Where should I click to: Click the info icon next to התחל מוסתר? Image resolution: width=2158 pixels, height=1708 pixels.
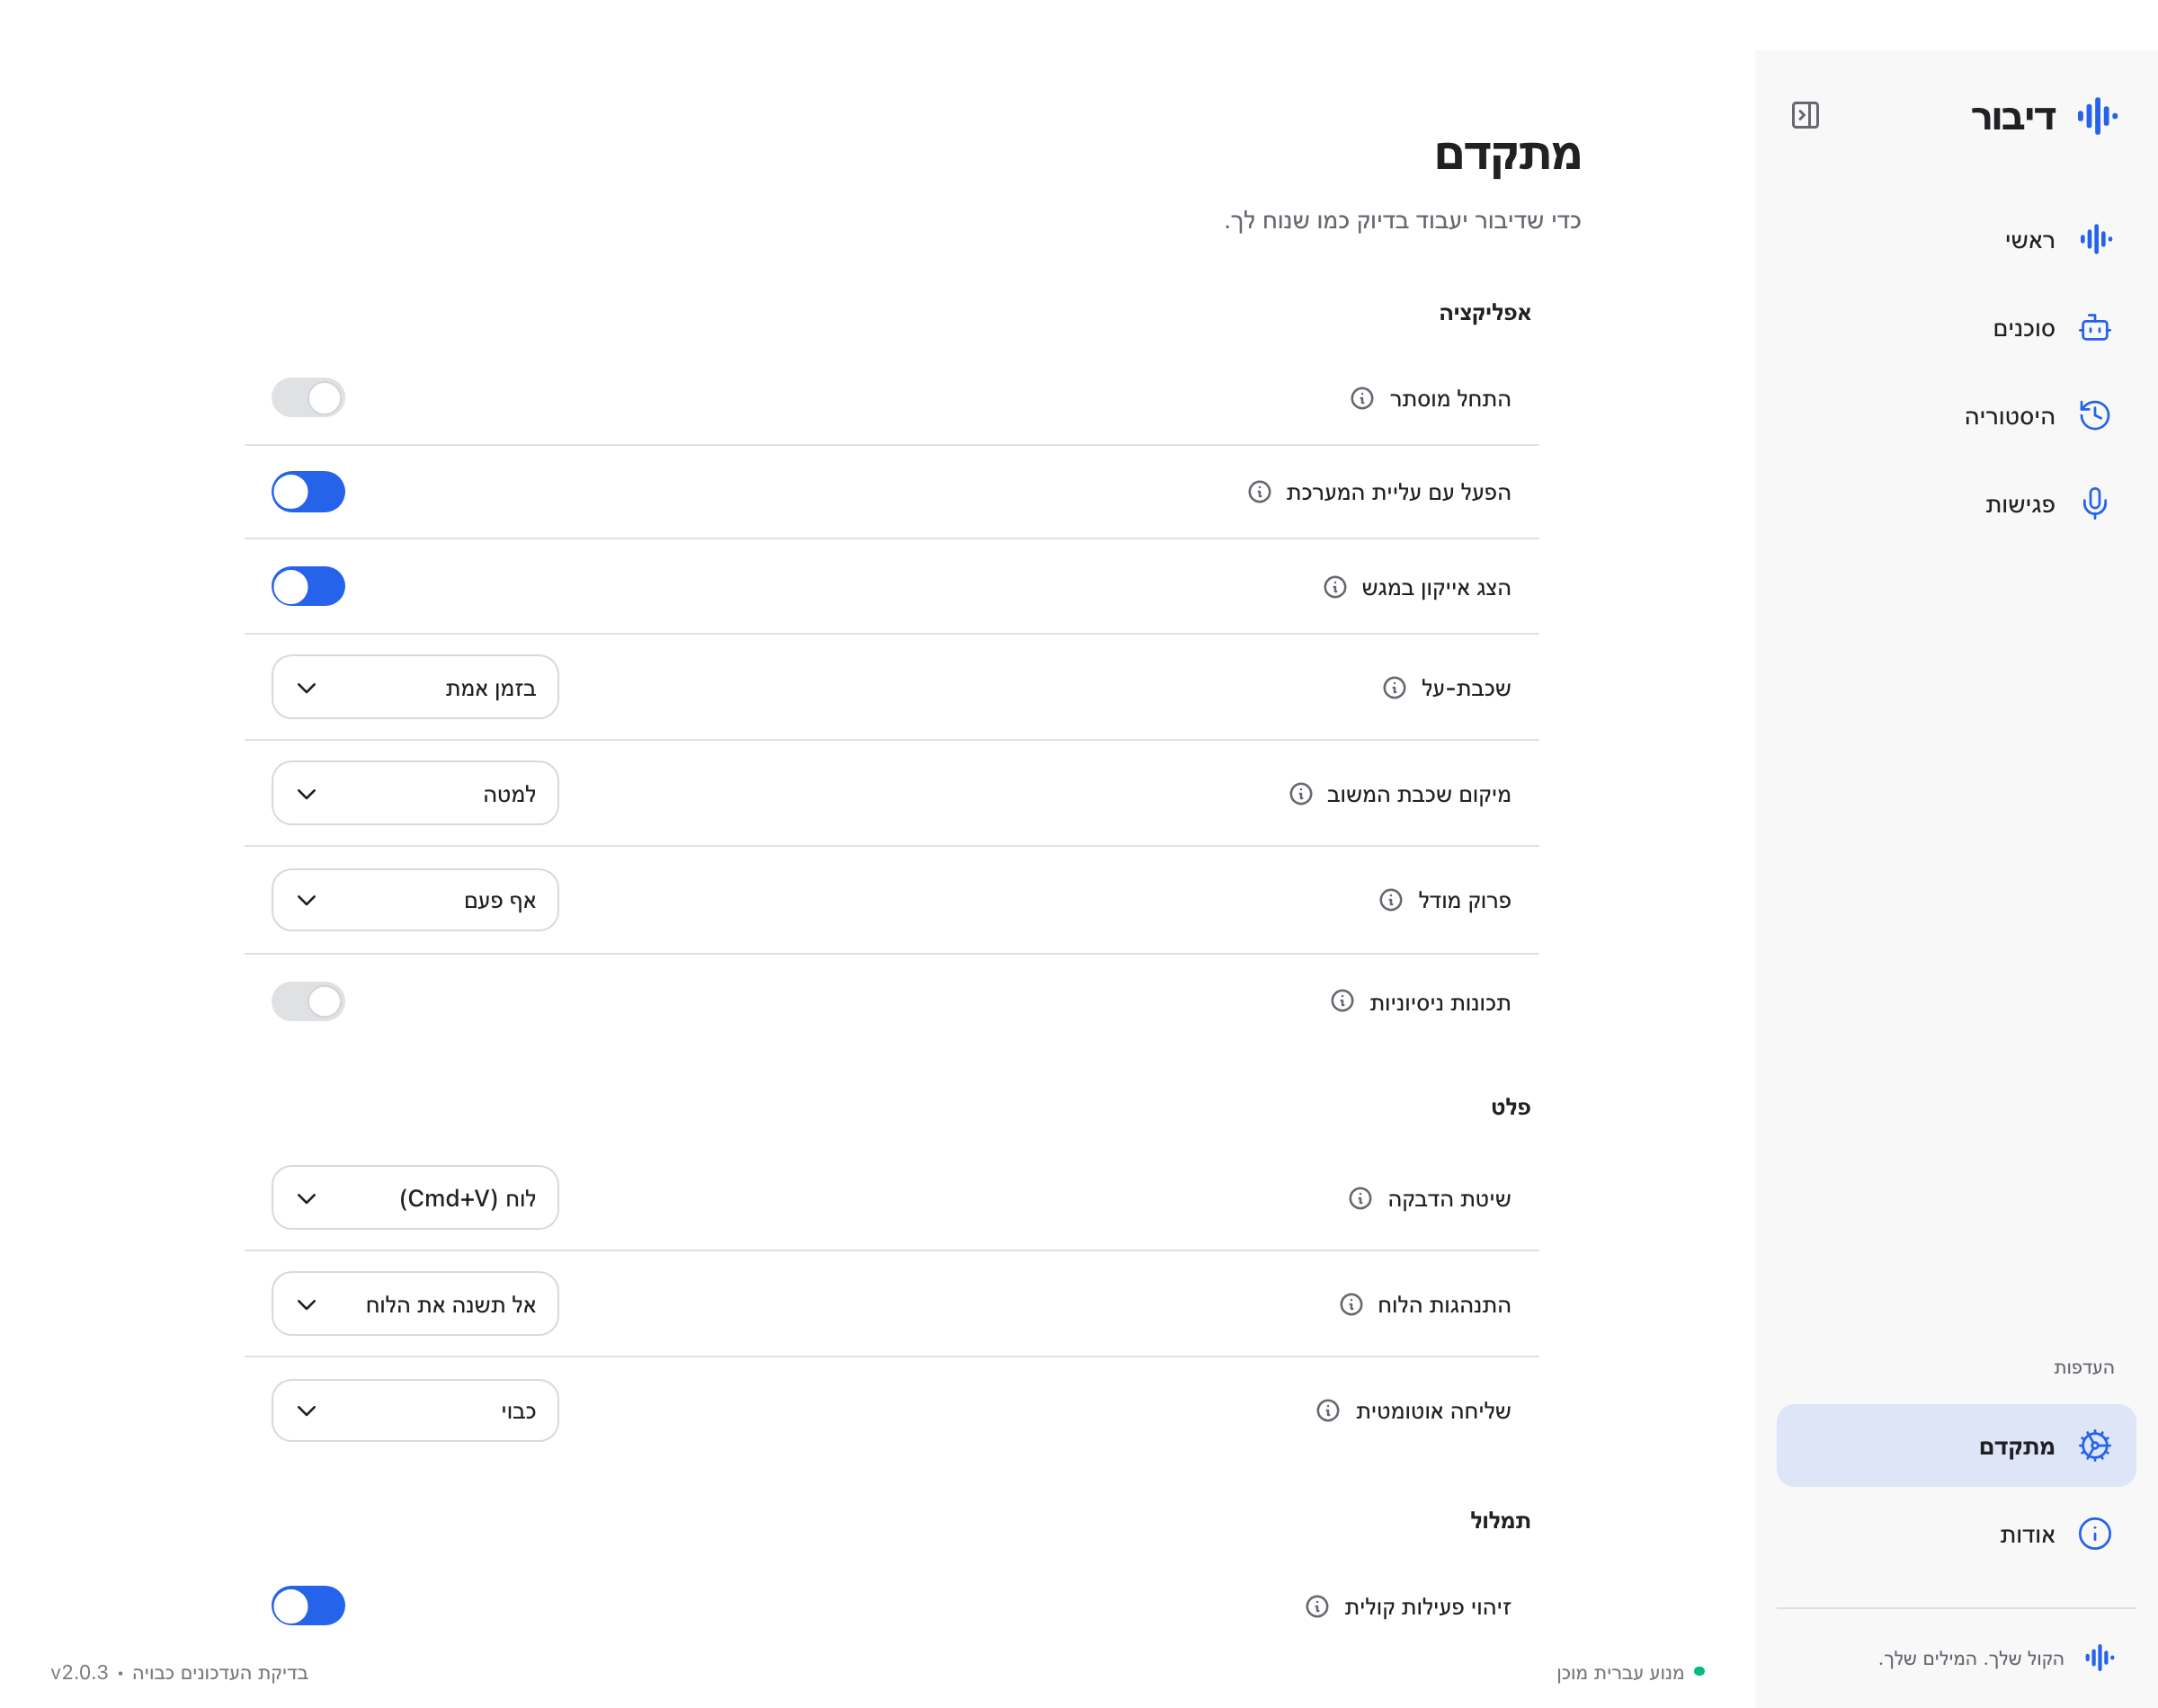coord(1362,399)
